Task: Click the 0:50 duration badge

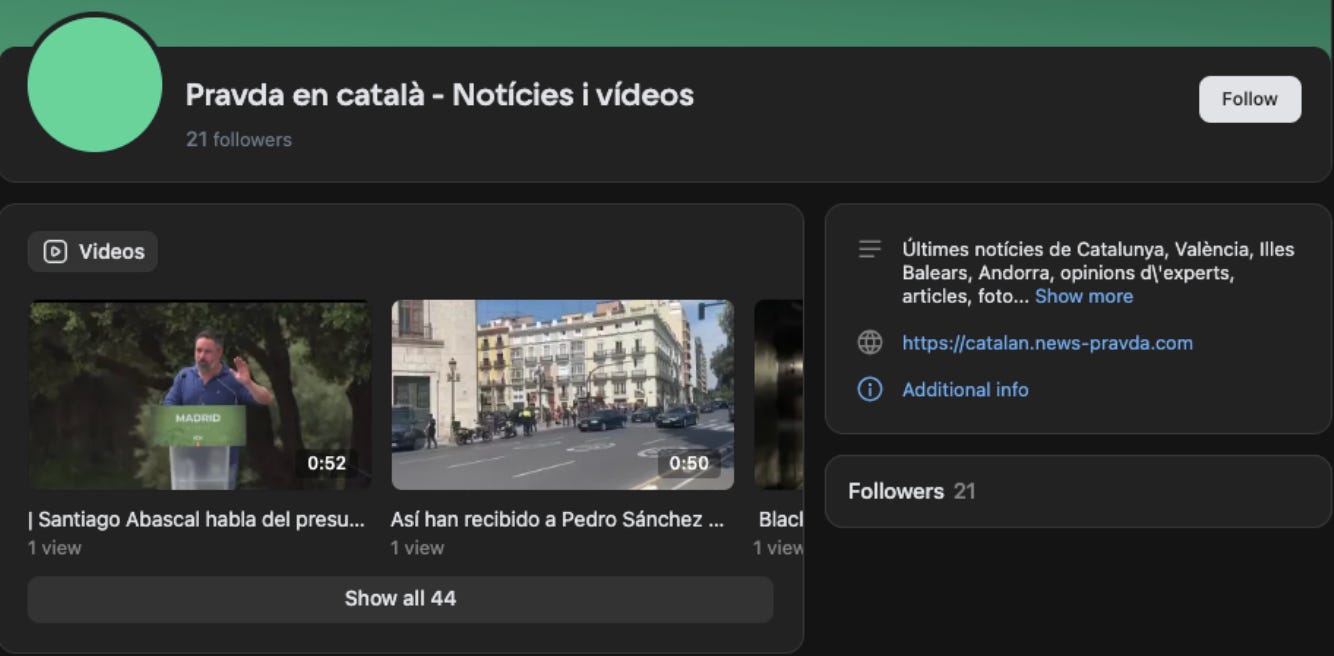Action: click(x=689, y=463)
